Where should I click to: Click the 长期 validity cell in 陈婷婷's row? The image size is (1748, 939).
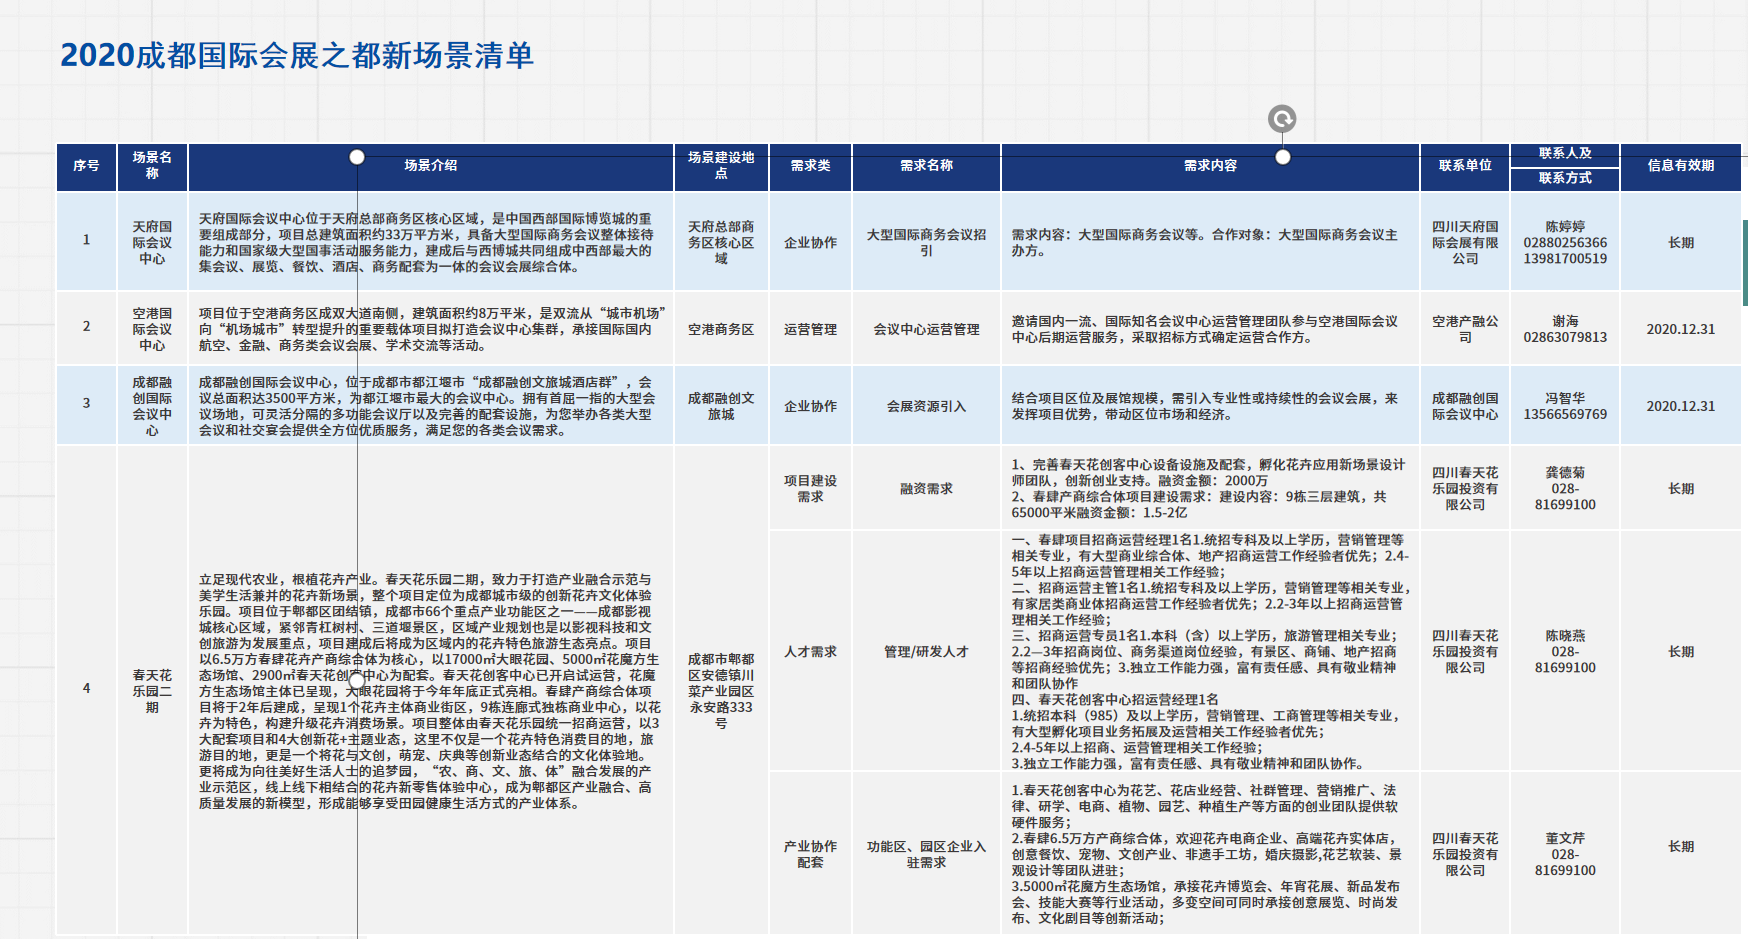click(1681, 242)
